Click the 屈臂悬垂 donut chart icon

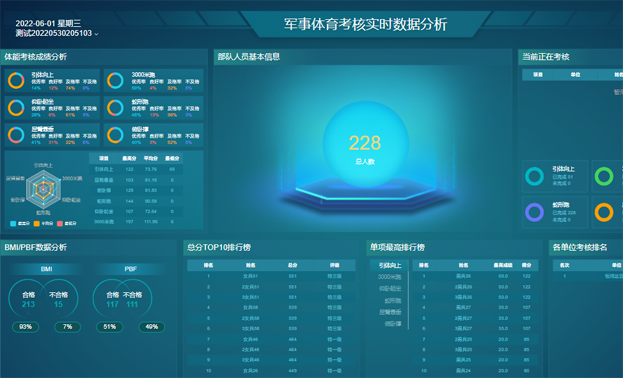point(16,135)
